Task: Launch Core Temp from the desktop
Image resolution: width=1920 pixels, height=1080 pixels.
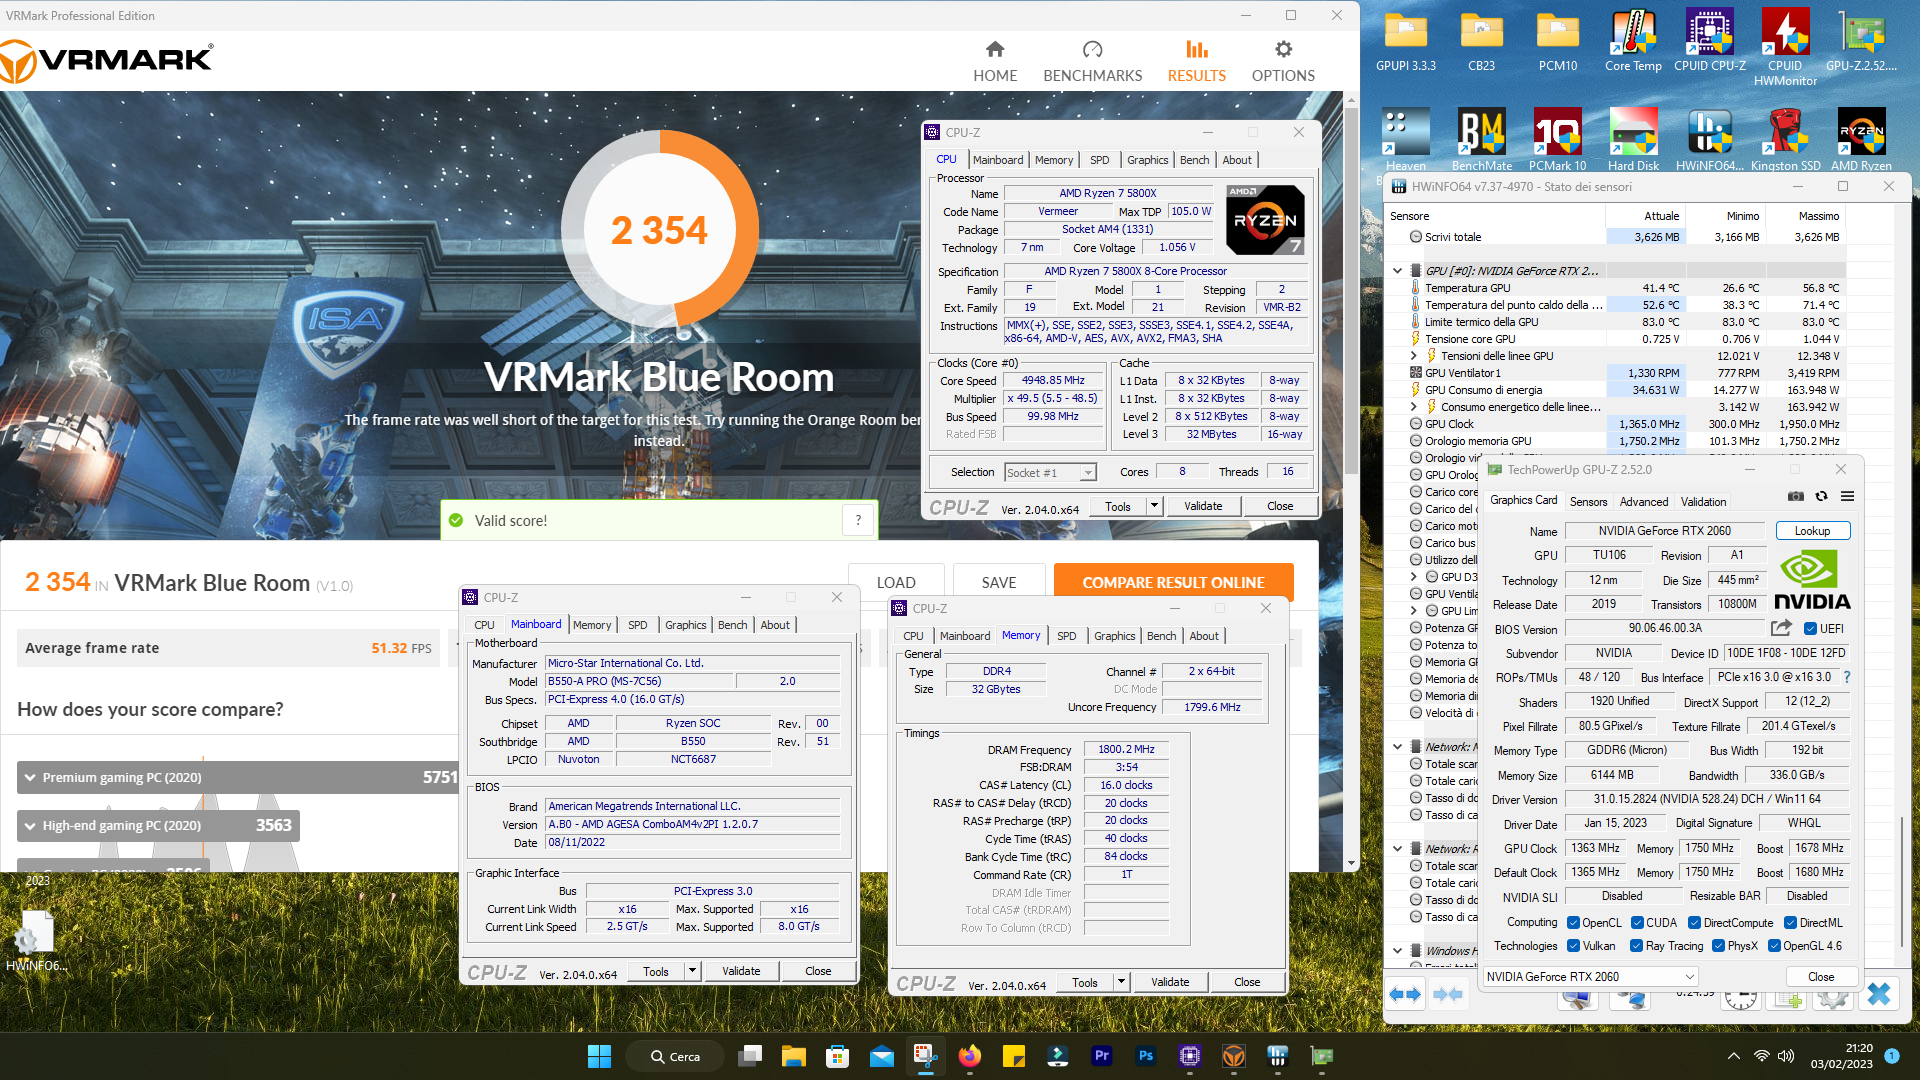Action: pyautogui.click(x=1633, y=42)
